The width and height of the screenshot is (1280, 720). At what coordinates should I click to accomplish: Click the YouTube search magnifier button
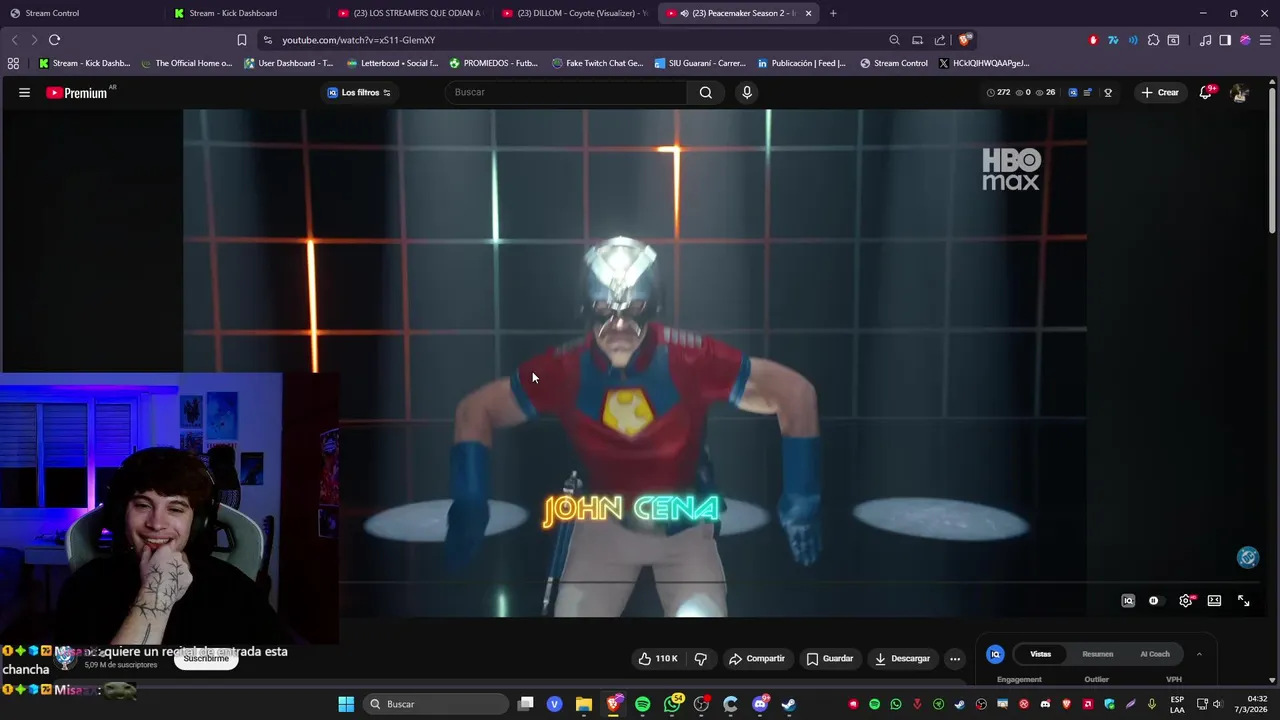(x=706, y=92)
